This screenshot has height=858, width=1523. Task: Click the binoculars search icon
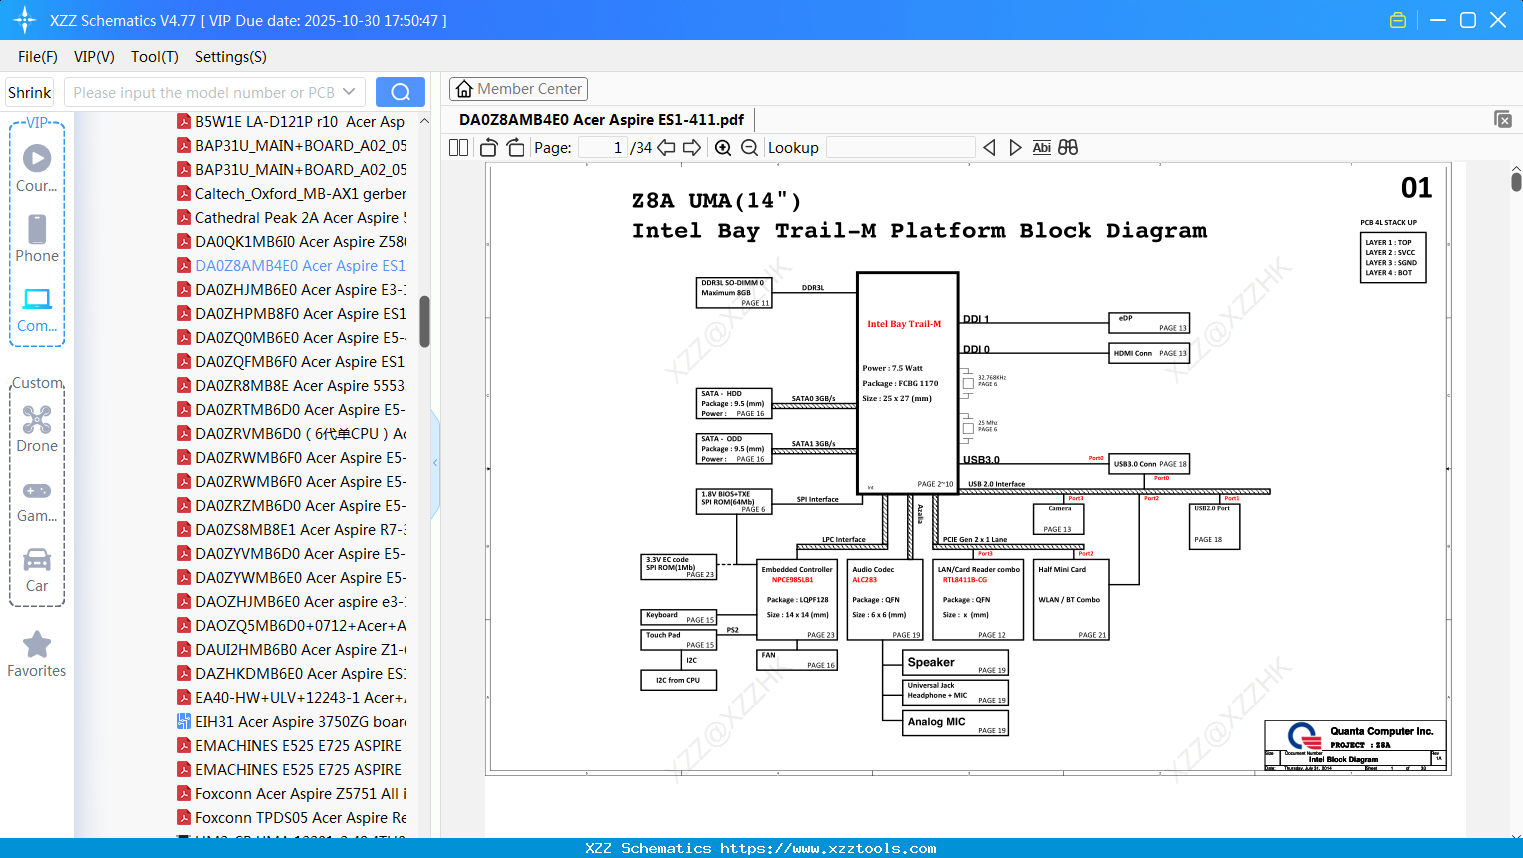pyautogui.click(x=1068, y=148)
